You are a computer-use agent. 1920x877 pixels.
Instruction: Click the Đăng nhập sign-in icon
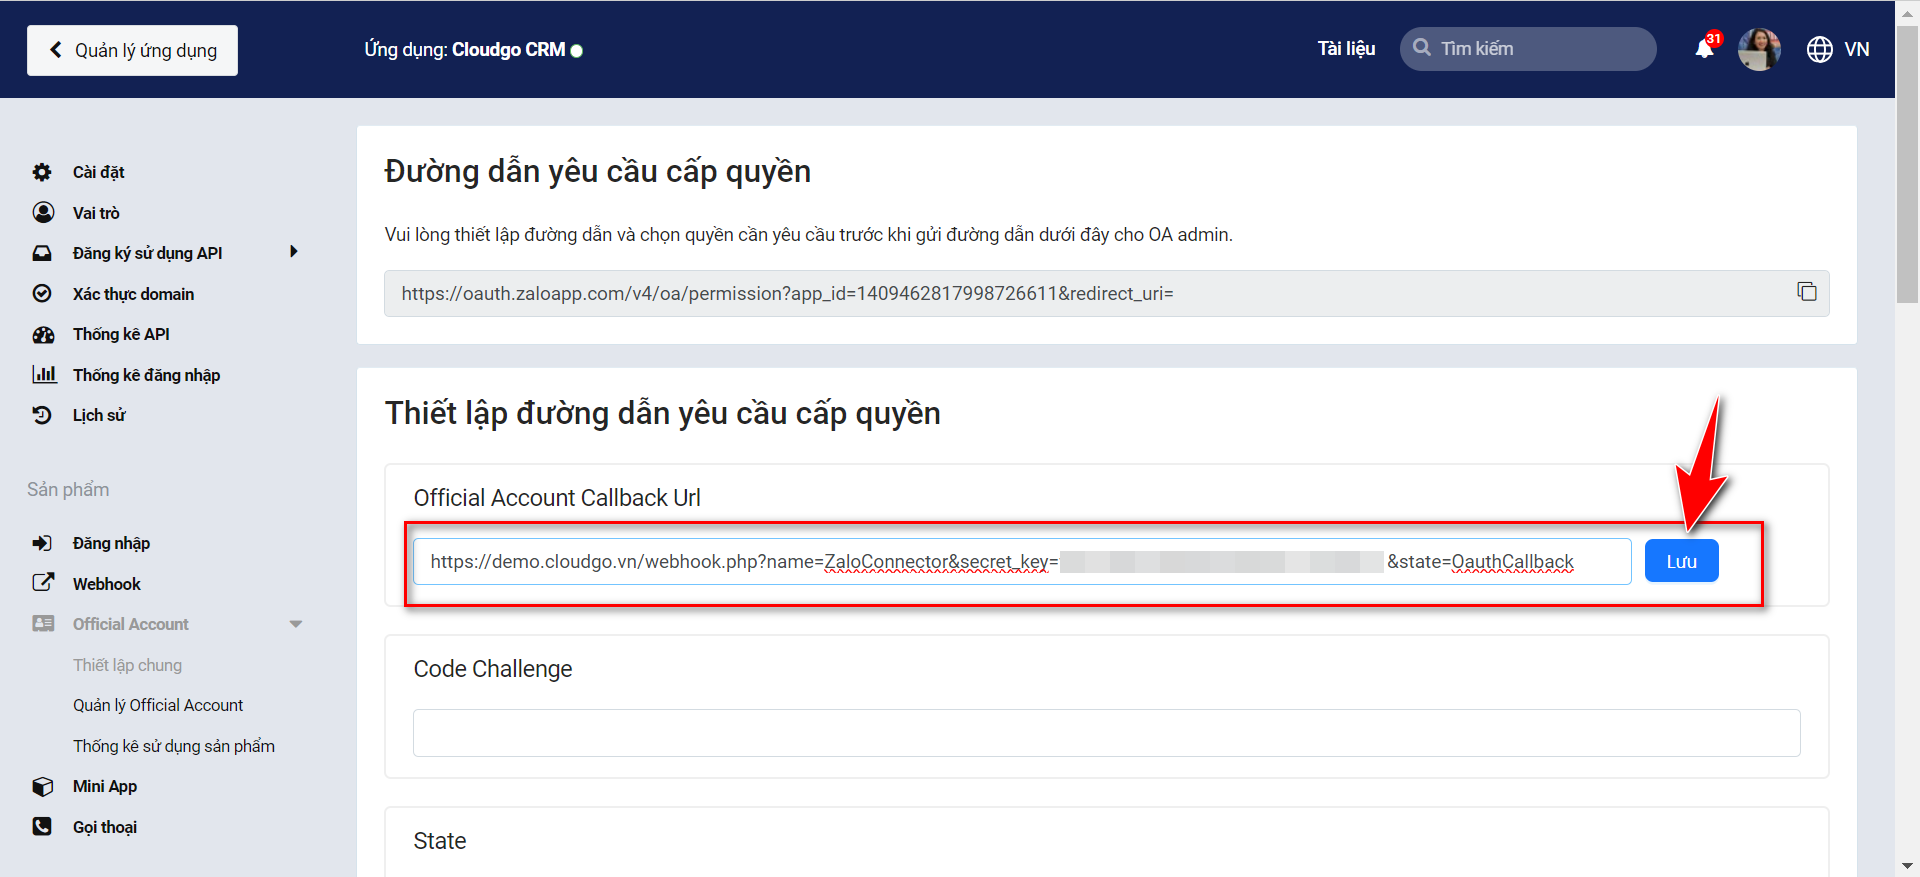click(42, 543)
